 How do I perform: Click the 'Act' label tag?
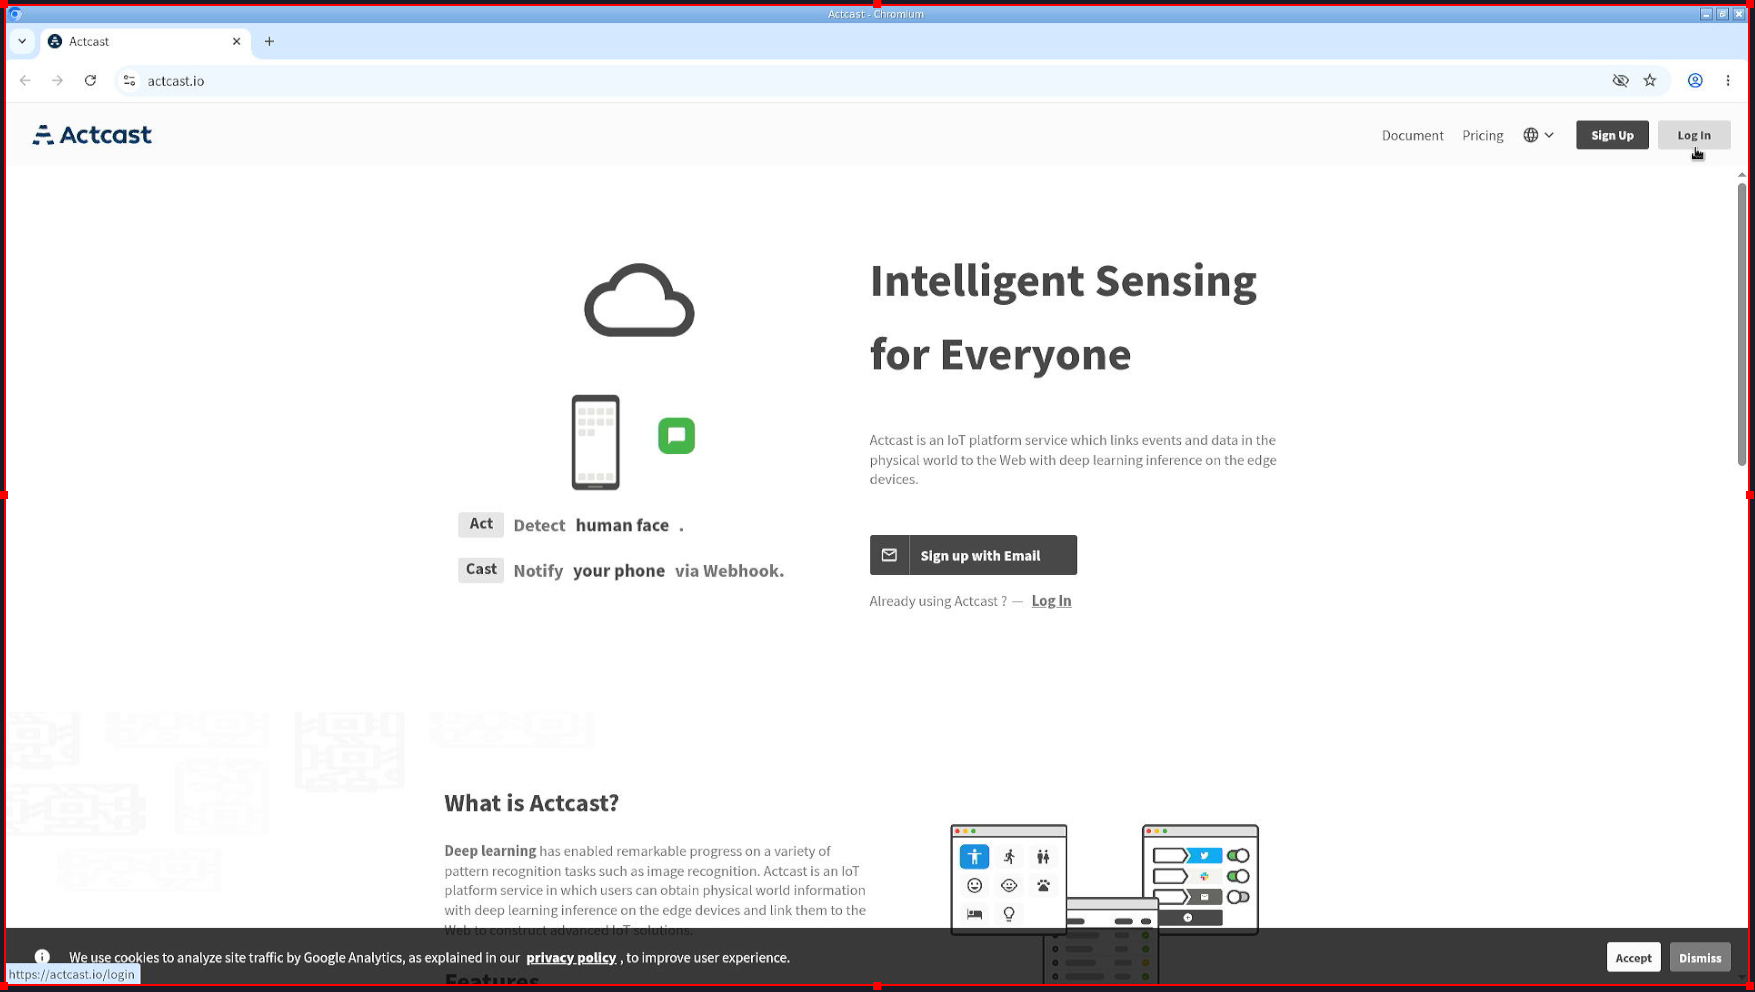[481, 524]
